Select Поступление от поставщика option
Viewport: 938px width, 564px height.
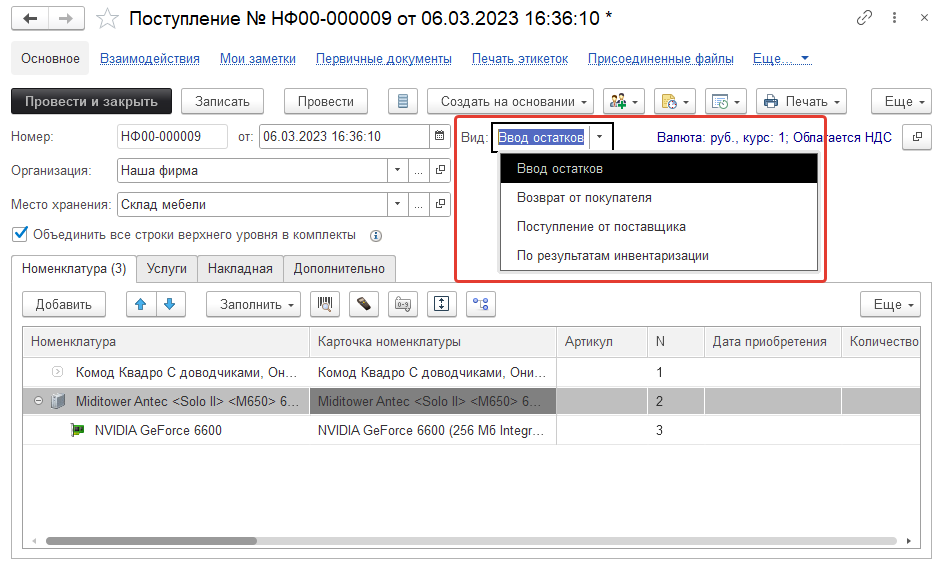pyautogui.click(x=601, y=226)
